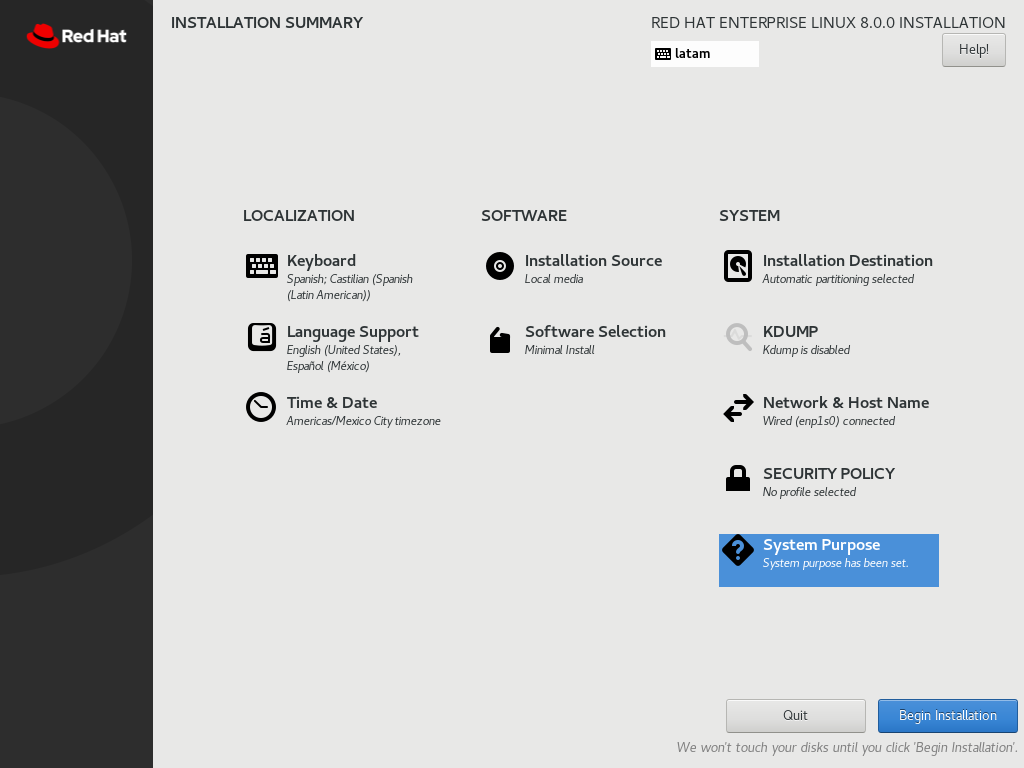Switch keyboard layout using latam indicator
This screenshot has height=768, width=1024.
coord(704,54)
